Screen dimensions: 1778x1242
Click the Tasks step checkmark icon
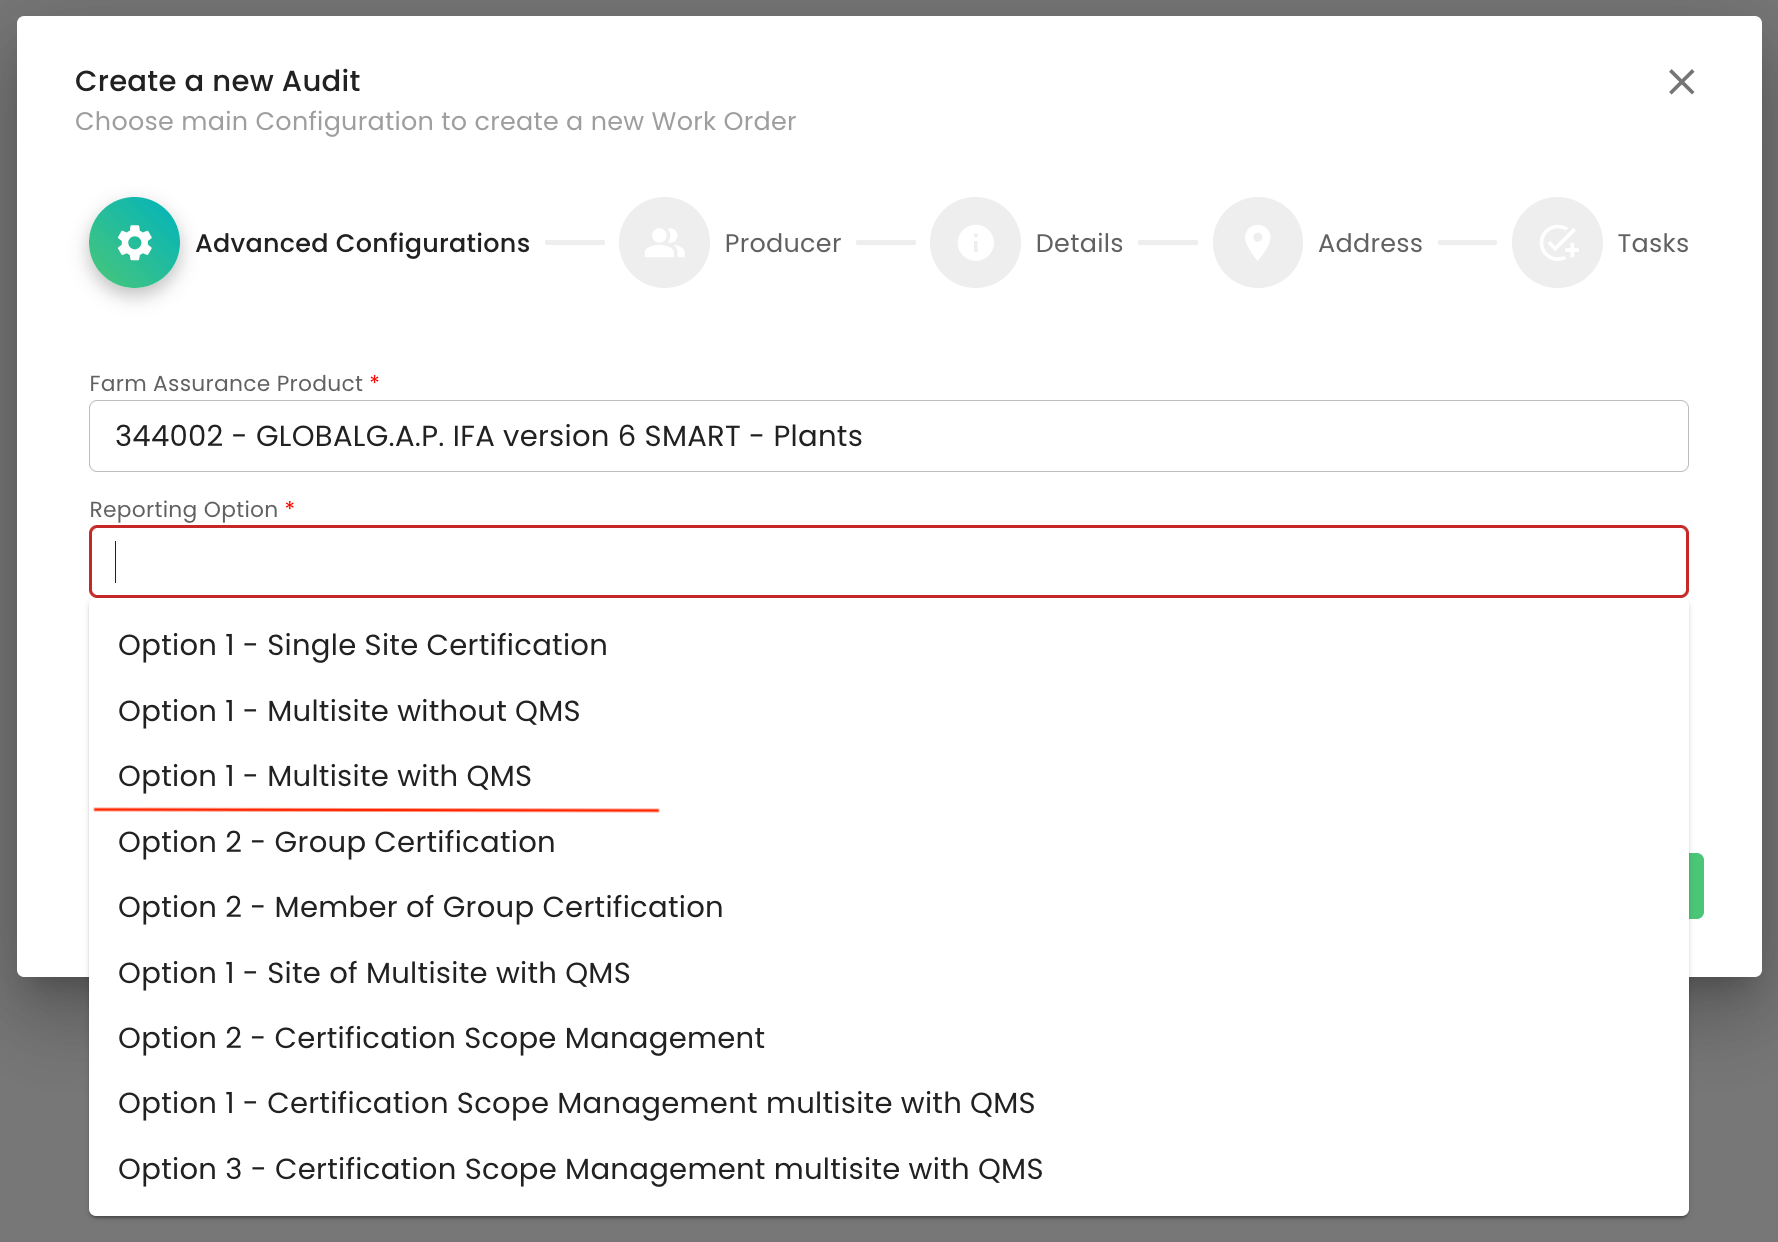tap(1557, 243)
